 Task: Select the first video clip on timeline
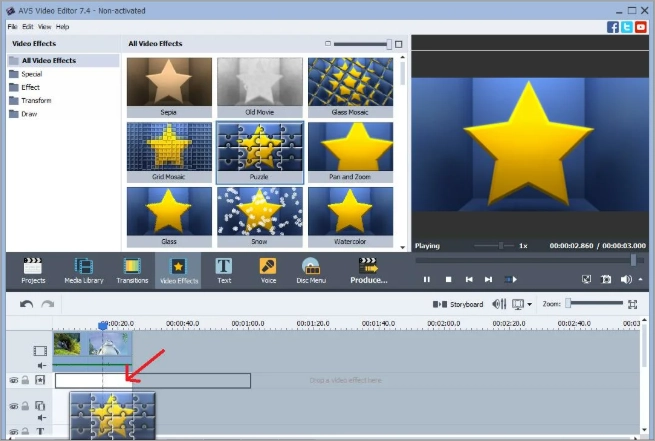(67, 344)
